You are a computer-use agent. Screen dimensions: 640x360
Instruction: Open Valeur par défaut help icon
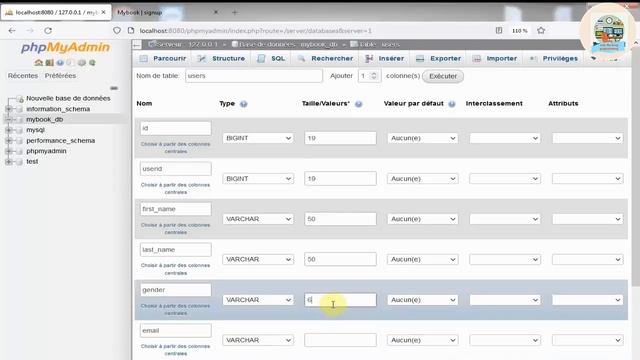(452, 104)
